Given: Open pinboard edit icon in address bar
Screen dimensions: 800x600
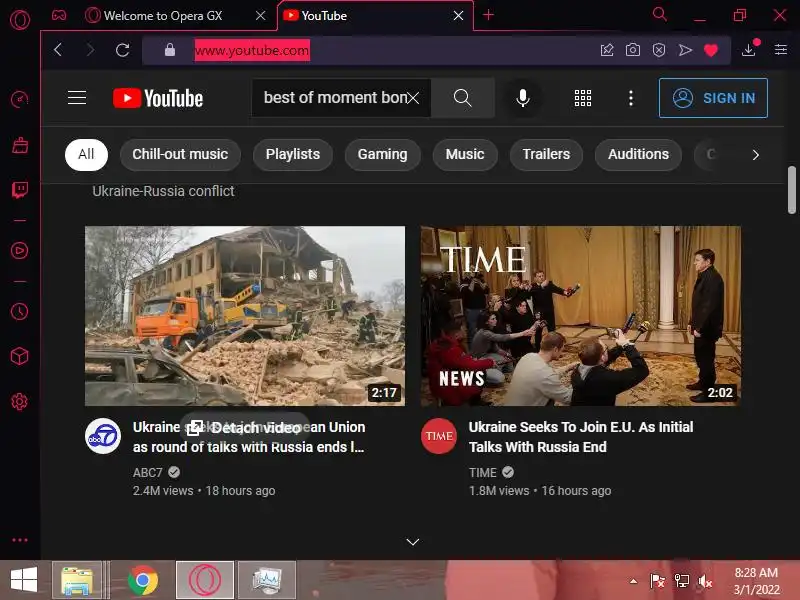Looking at the screenshot, I should (607, 49).
